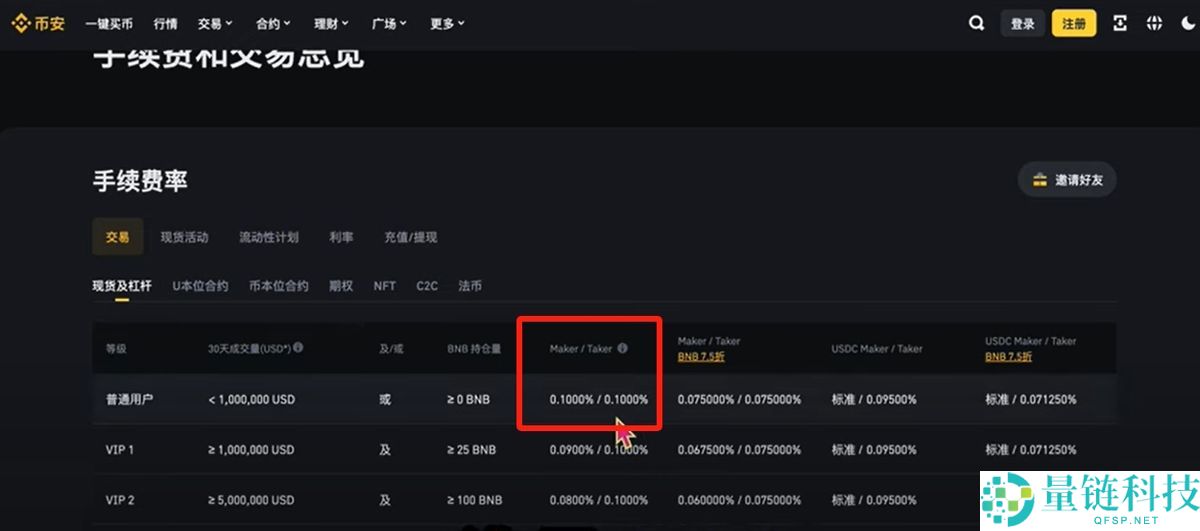1200x531 pixels.
Task: Follow the first BNB 7.5折 link
Action: coord(702,357)
